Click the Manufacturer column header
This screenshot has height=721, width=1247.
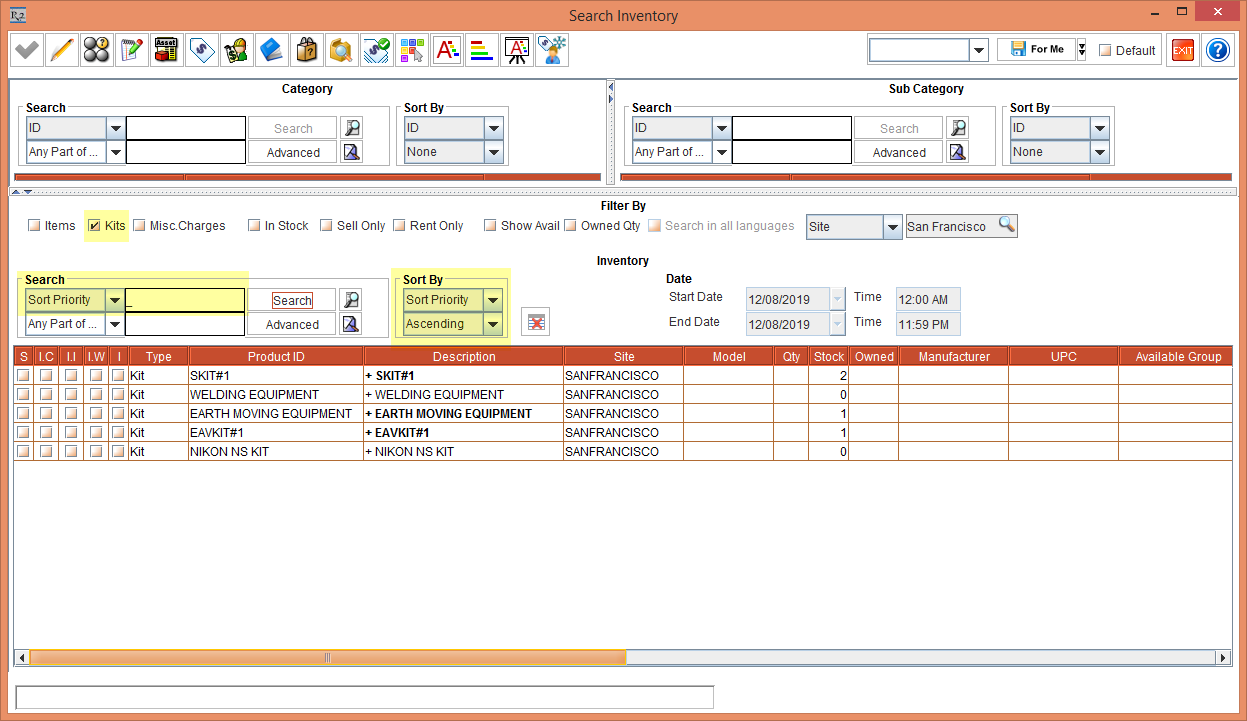tap(954, 357)
